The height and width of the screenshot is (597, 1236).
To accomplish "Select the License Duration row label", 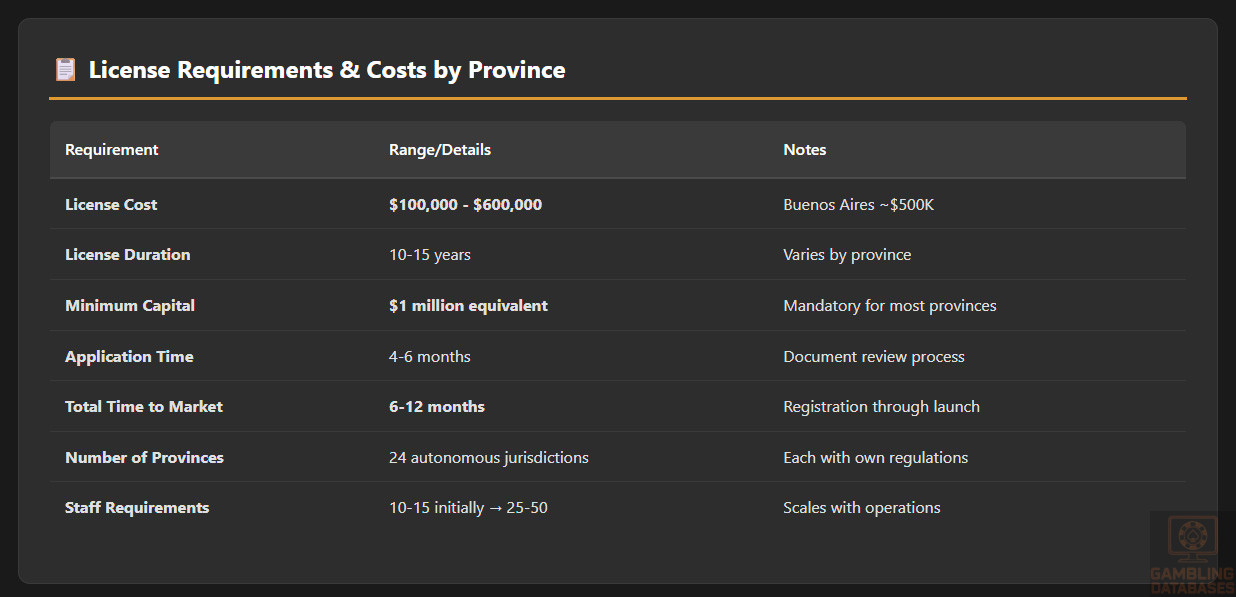I will click(127, 255).
